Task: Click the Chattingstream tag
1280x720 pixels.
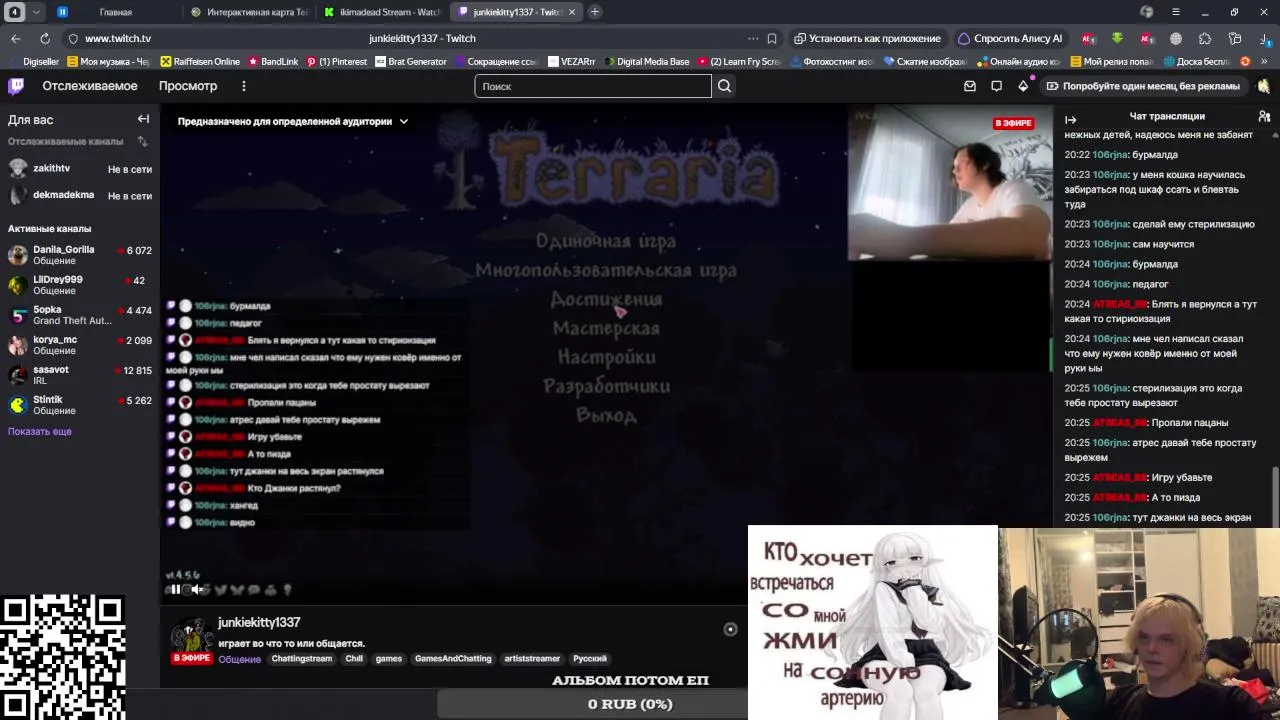Action: [x=301, y=659]
